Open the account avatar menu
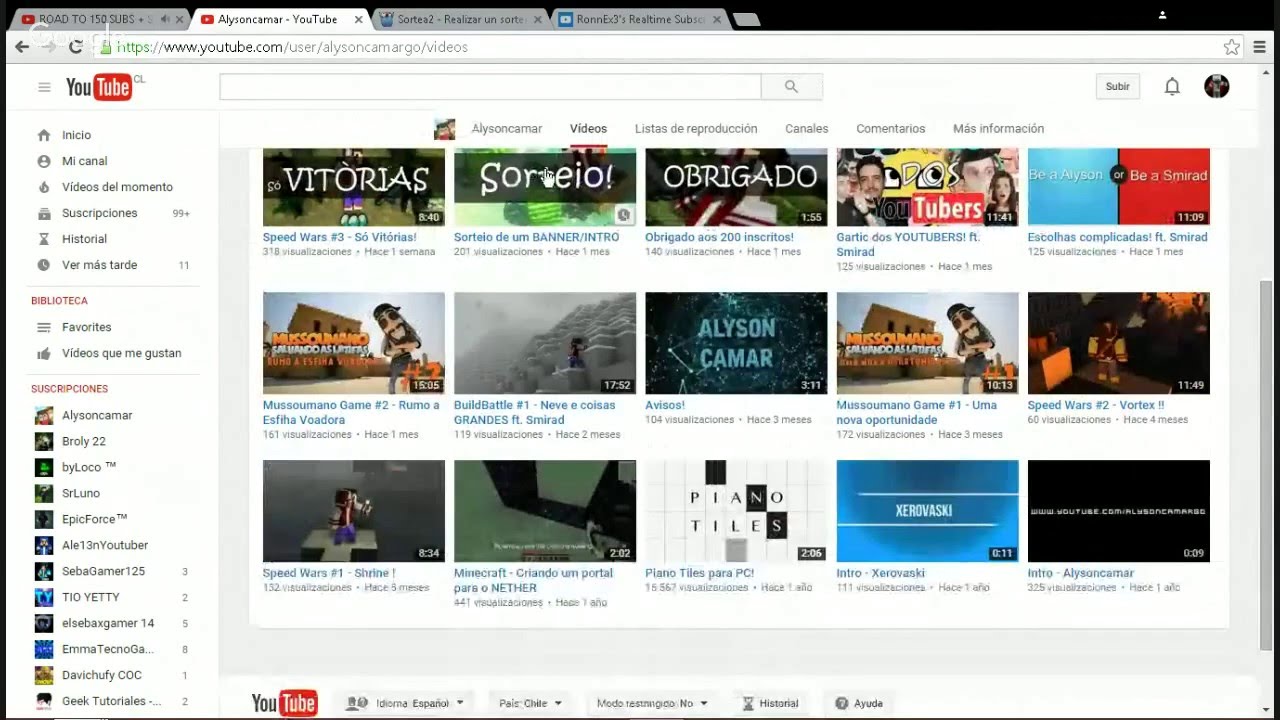The image size is (1280, 720). coord(1216,87)
